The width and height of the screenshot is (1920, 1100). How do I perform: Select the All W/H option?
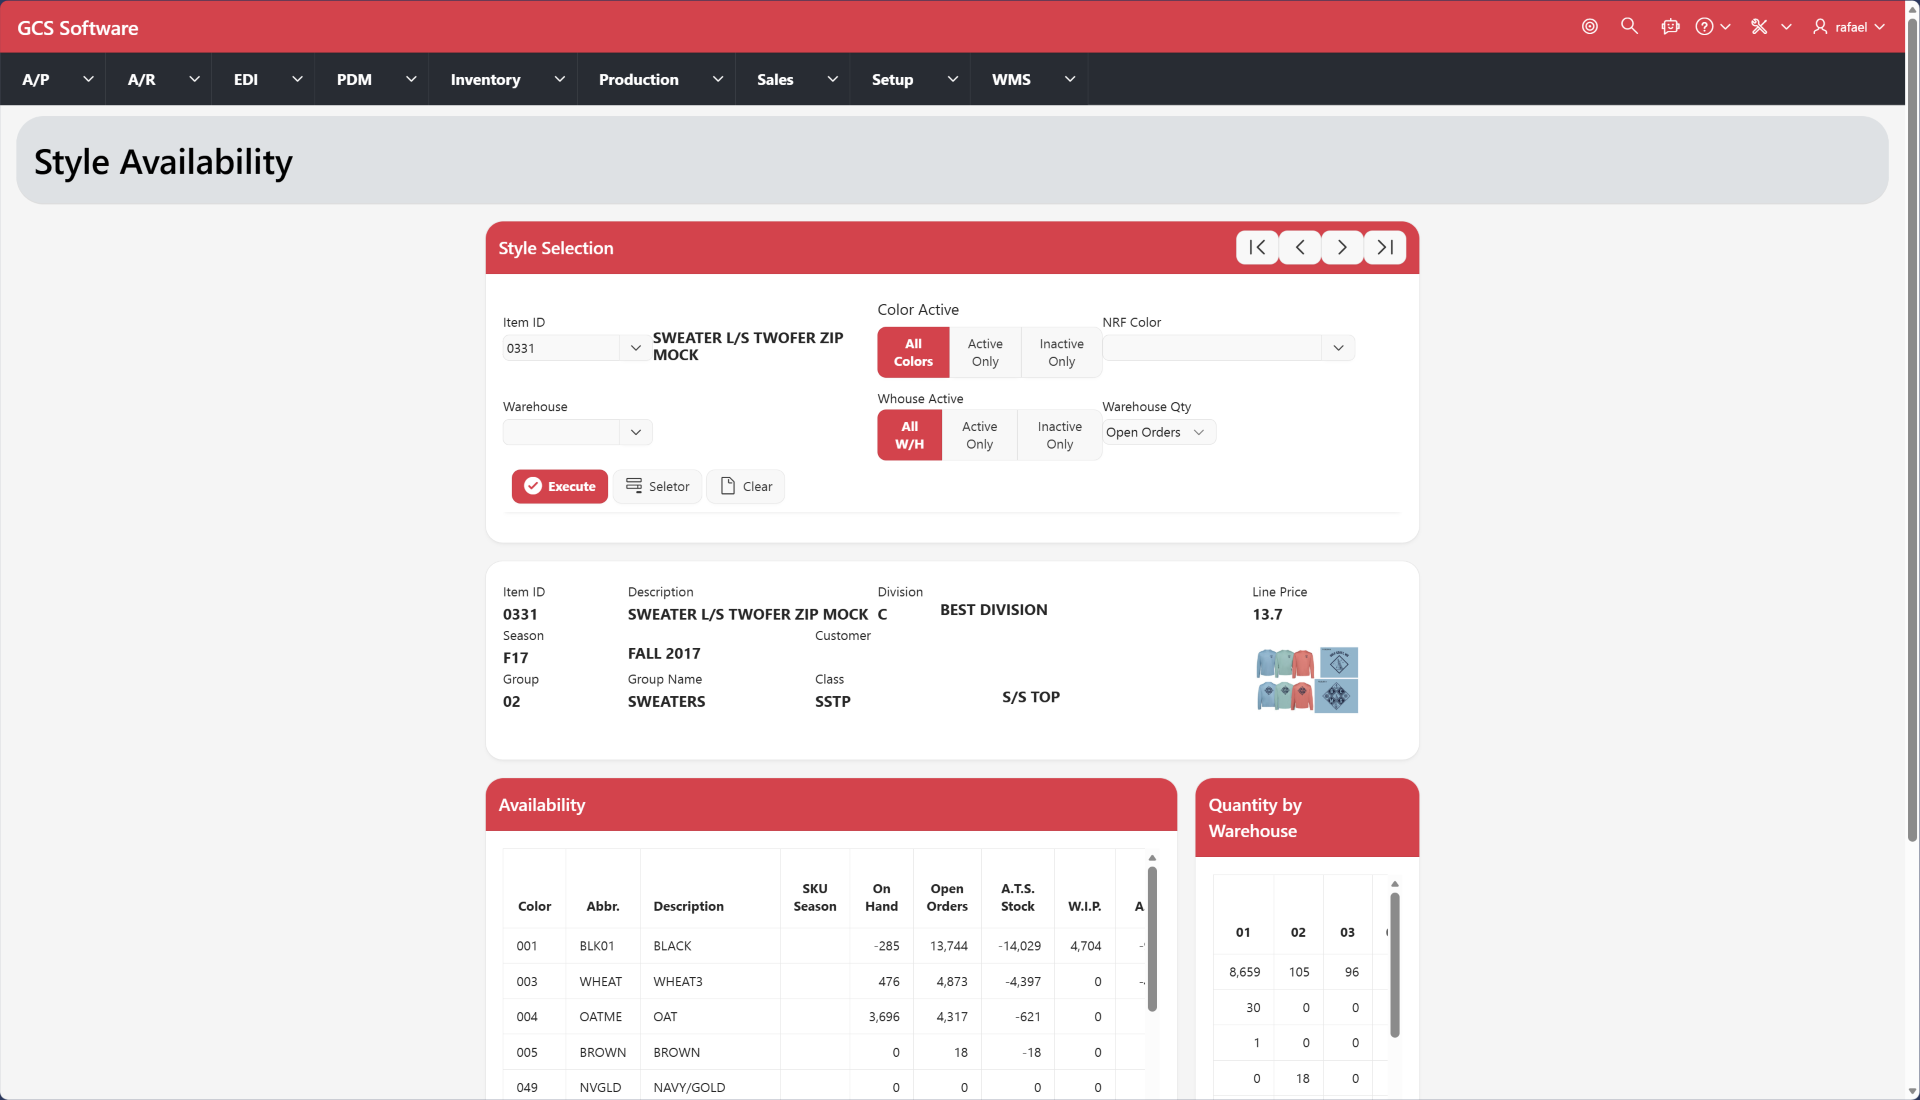[x=909, y=435]
